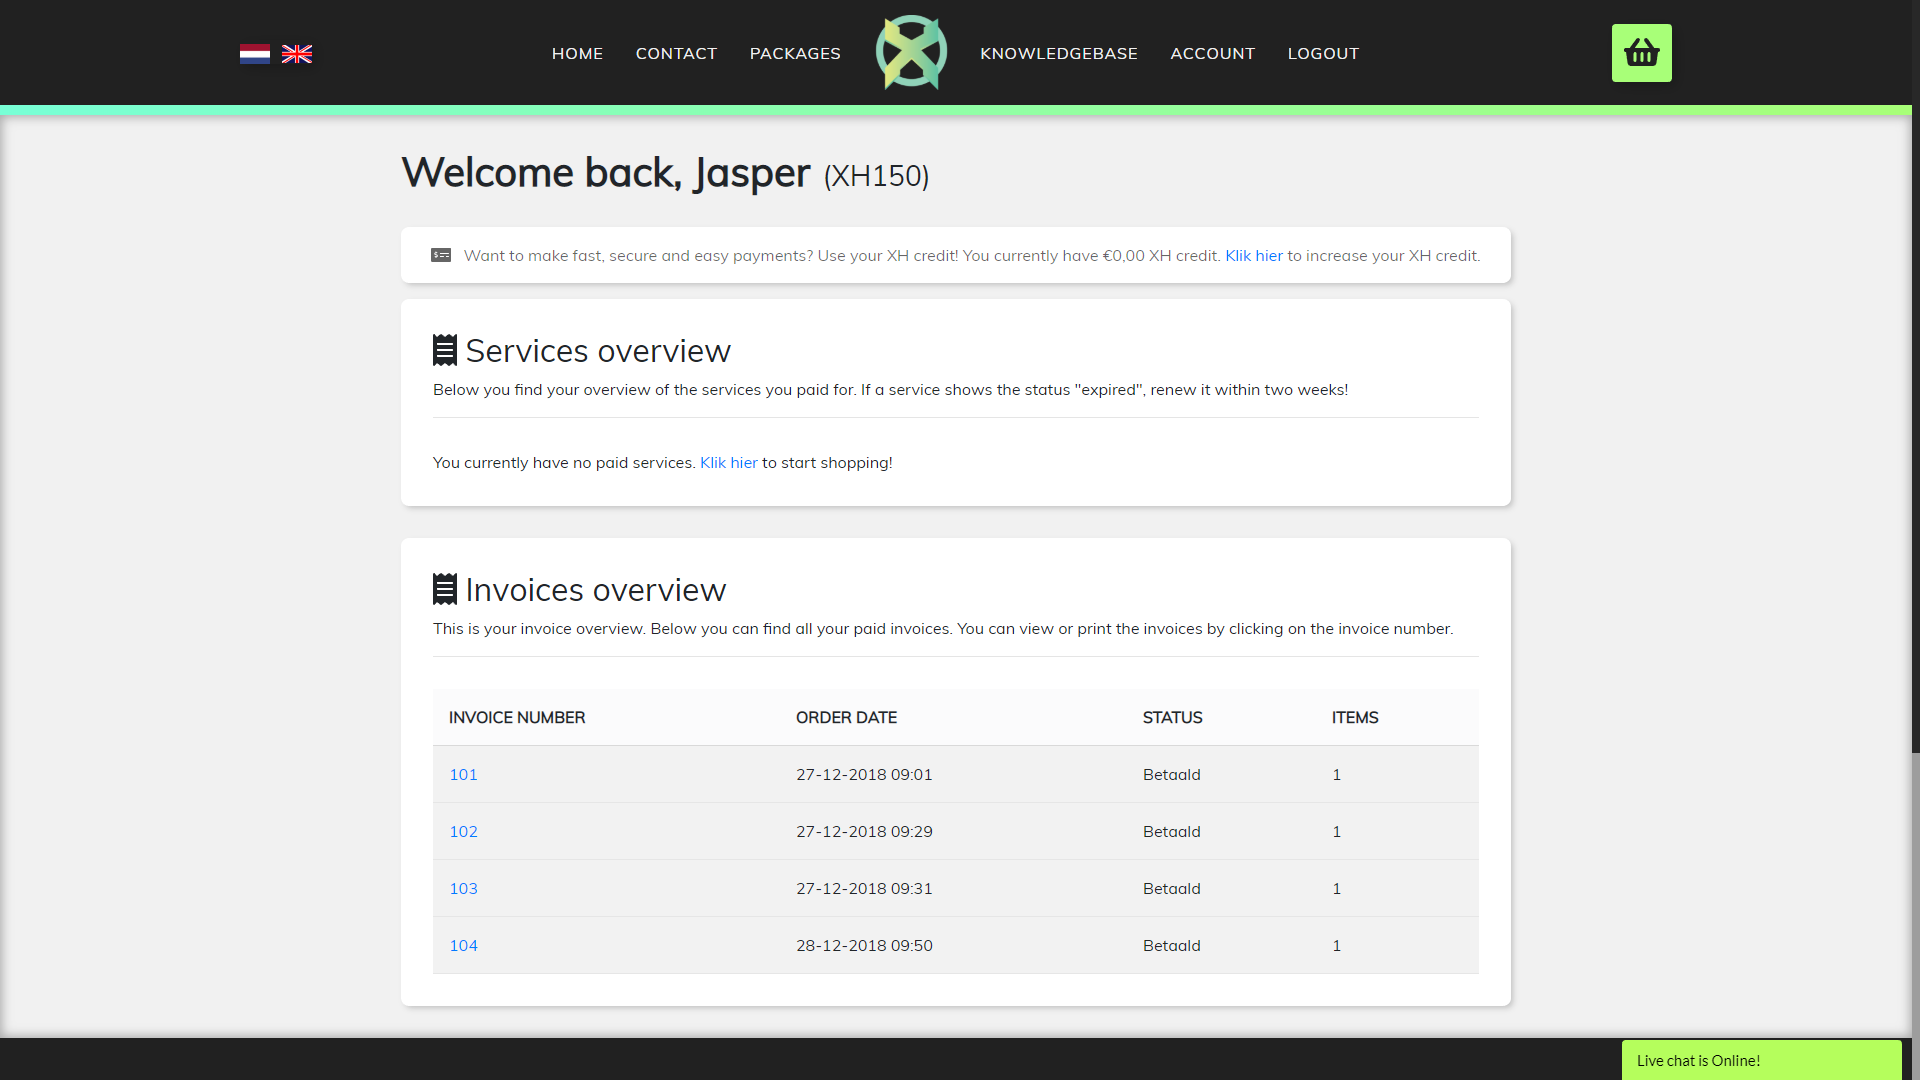This screenshot has height=1080, width=1920.
Task: Click the site logo in the header
Action: coord(911,52)
